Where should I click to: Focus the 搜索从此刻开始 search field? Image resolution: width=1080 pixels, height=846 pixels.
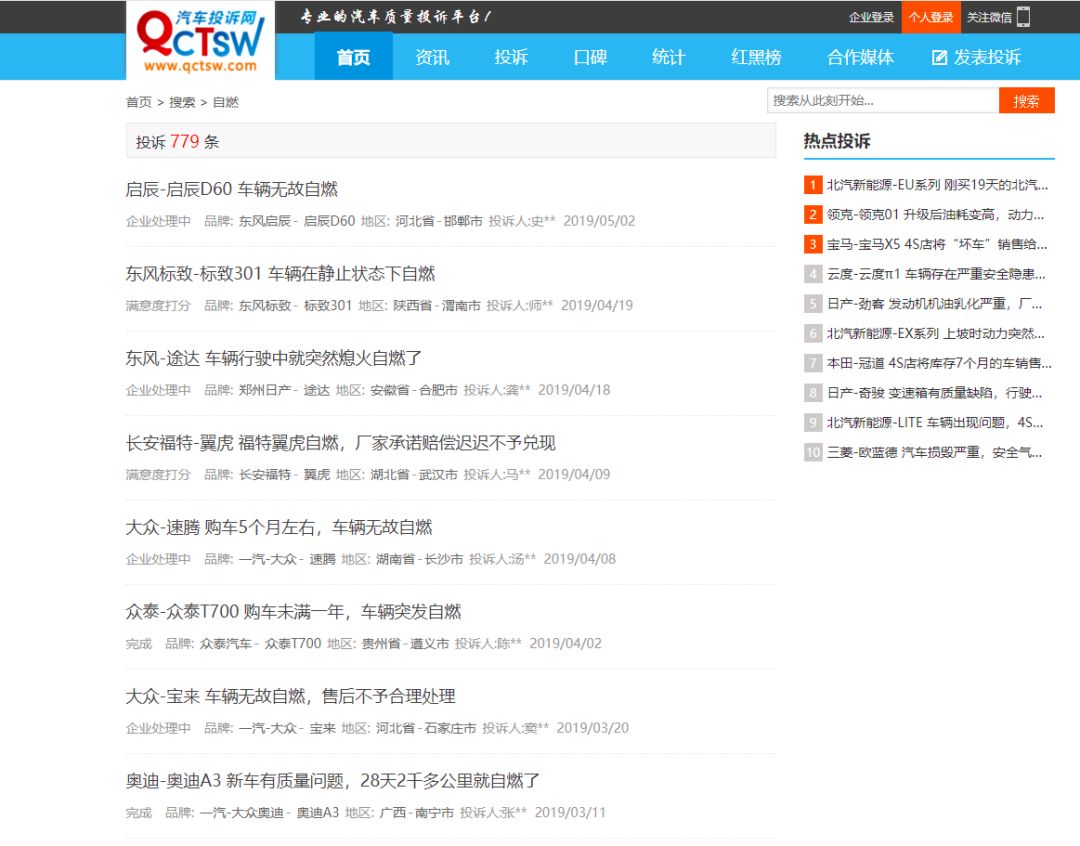click(882, 100)
